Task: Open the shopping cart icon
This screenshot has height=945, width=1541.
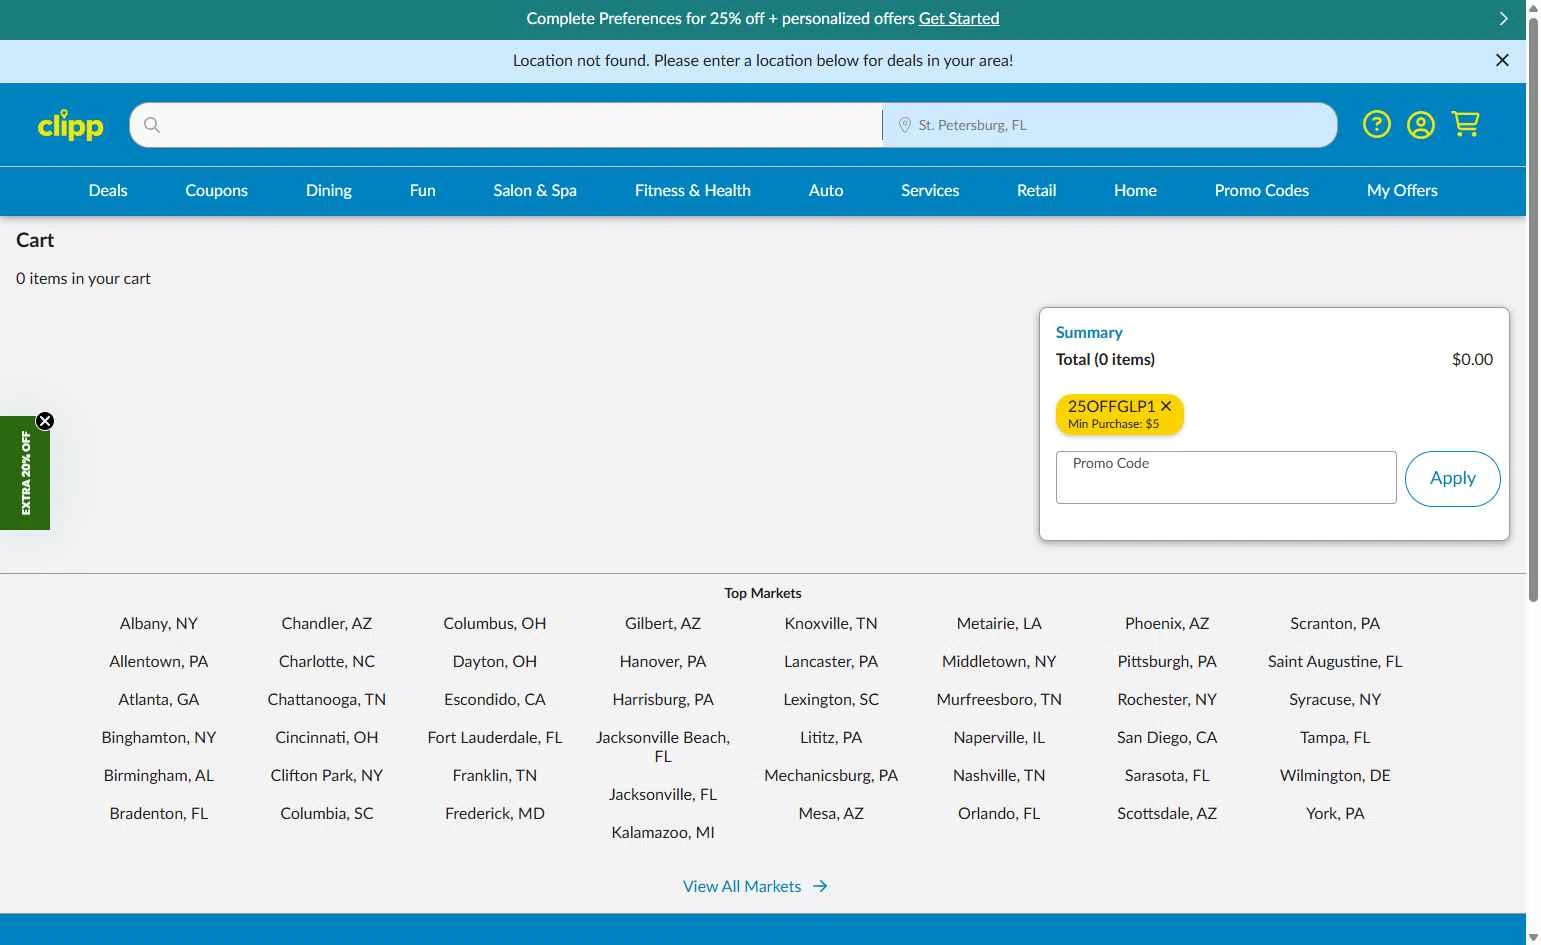Action: pos(1466,124)
